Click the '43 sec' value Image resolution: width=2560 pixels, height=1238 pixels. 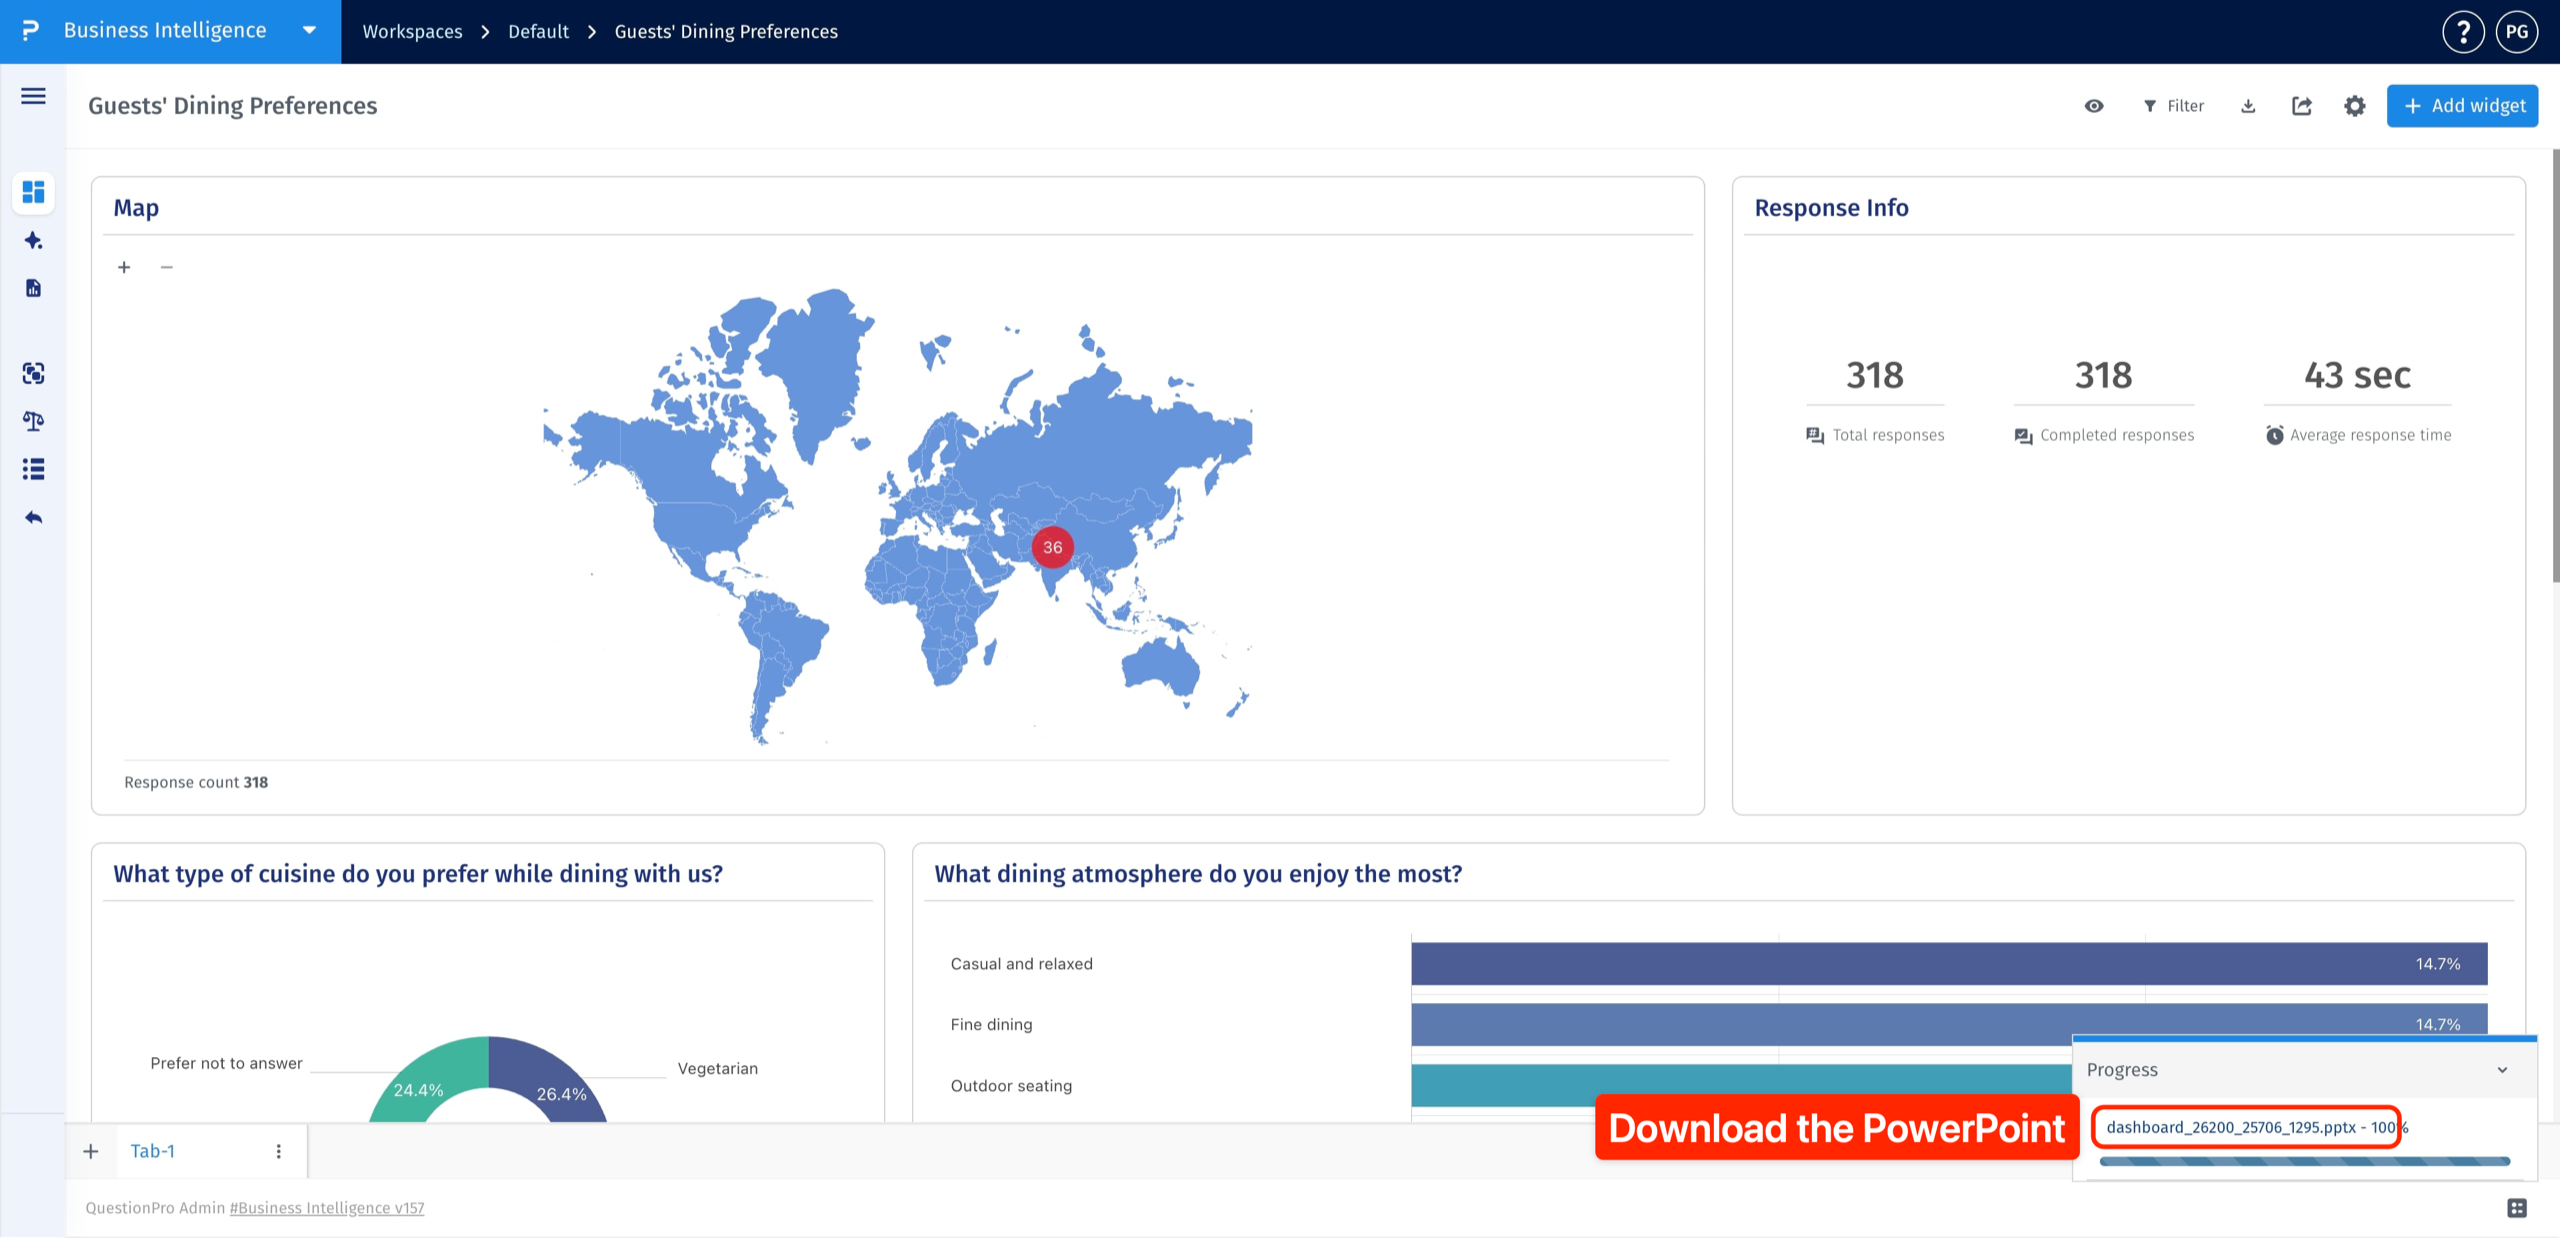tap(2357, 375)
